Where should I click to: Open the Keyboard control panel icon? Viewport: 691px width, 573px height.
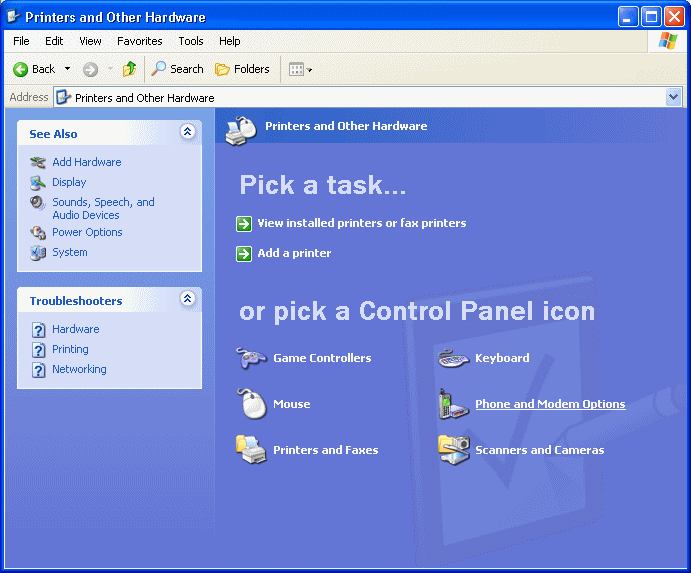pos(453,358)
